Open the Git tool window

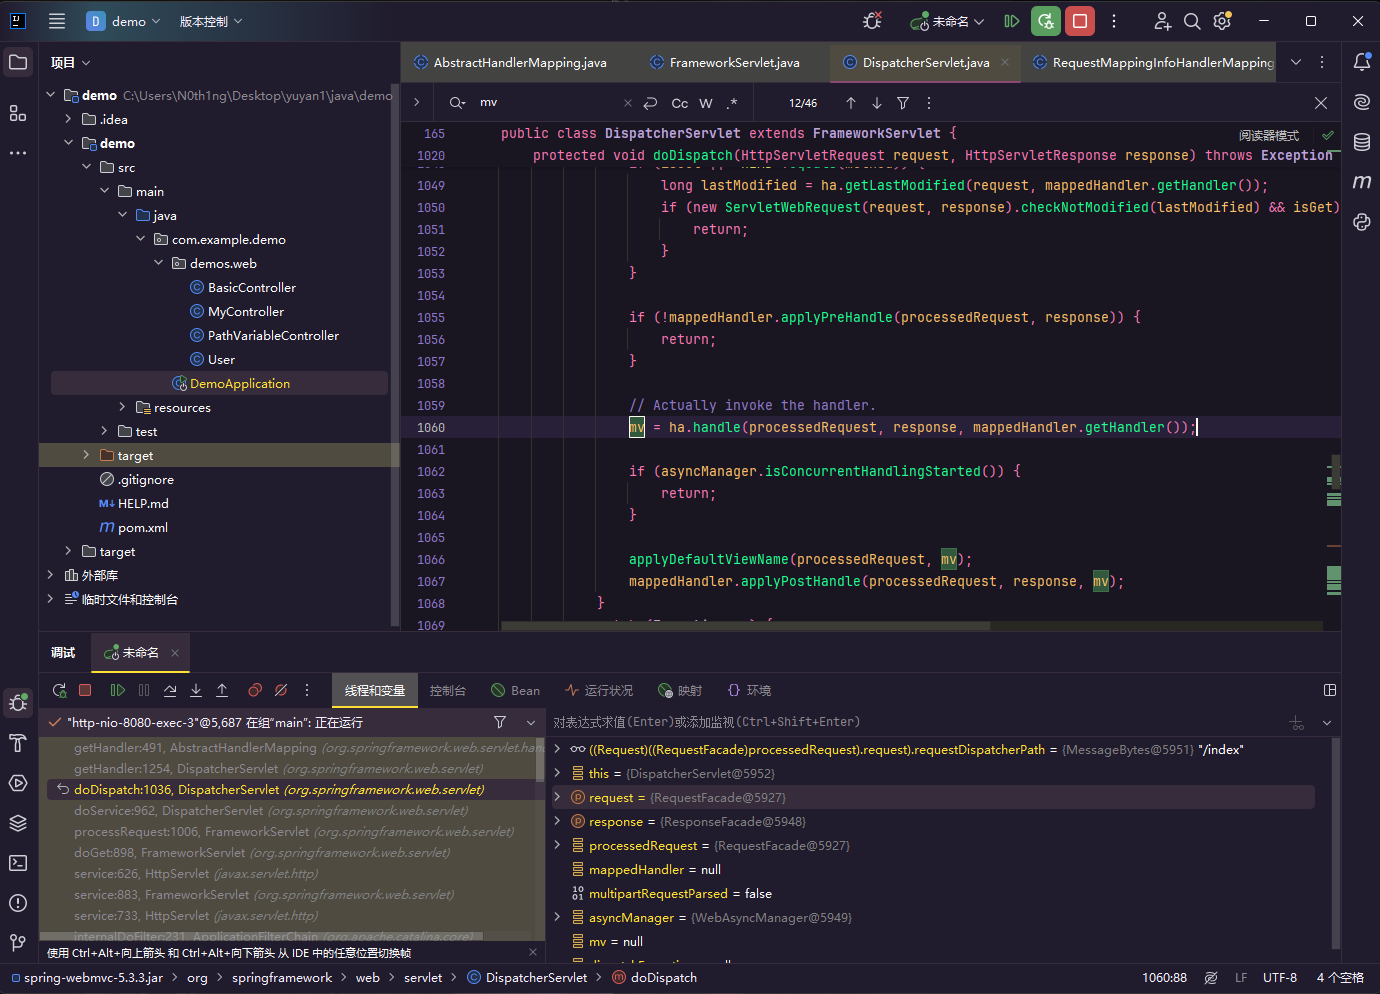pyautogui.click(x=18, y=942)
